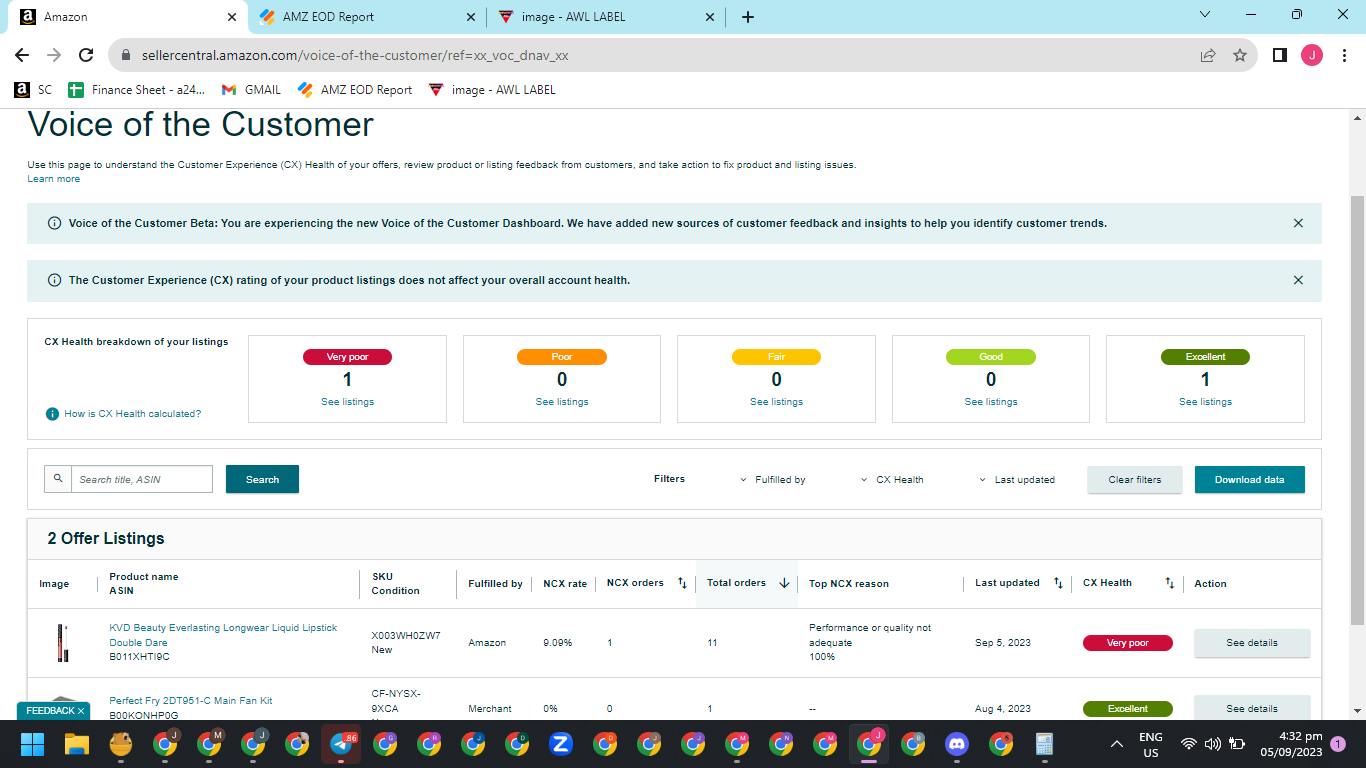Click the Excellent dark-green badge in the breakdown
Screen dimensions: 1366x768
pos(1205,357)
